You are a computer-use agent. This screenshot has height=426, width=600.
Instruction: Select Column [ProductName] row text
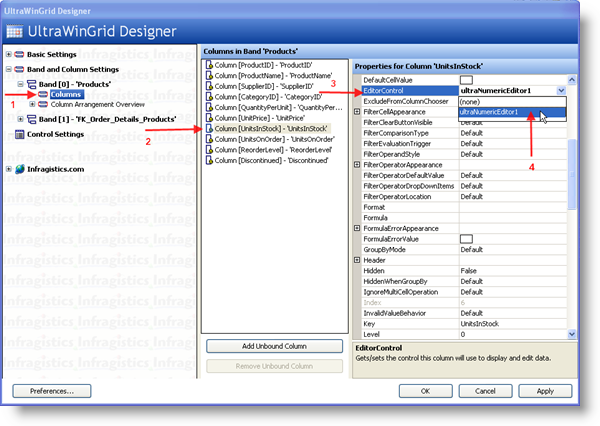[x=273, y=76]
